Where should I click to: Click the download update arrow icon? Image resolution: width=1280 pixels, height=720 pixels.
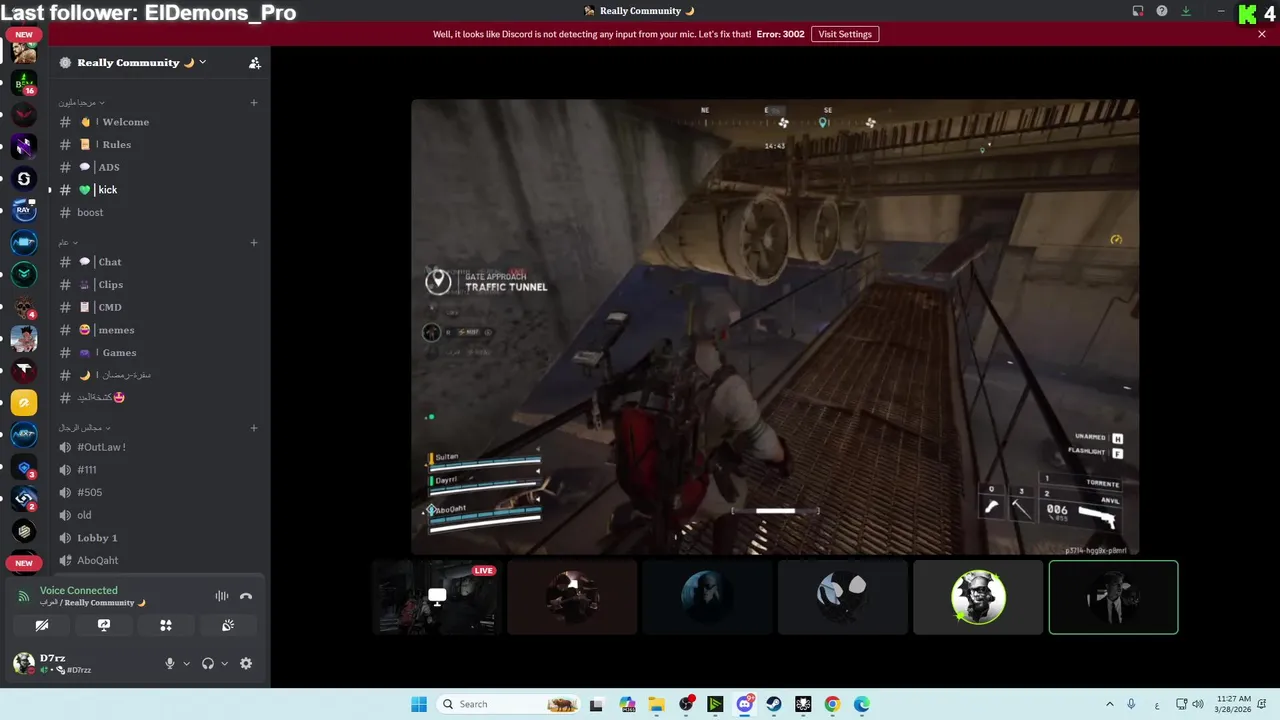pos(1186,11)
